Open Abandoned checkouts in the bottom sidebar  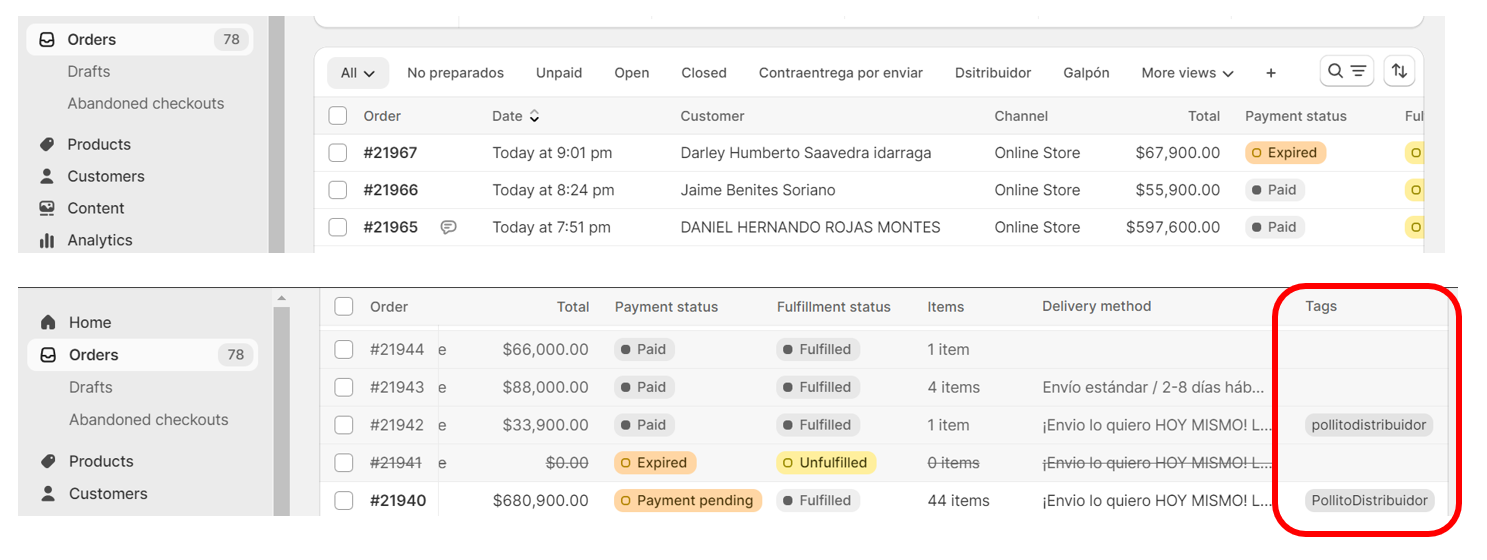coord(149,420)
